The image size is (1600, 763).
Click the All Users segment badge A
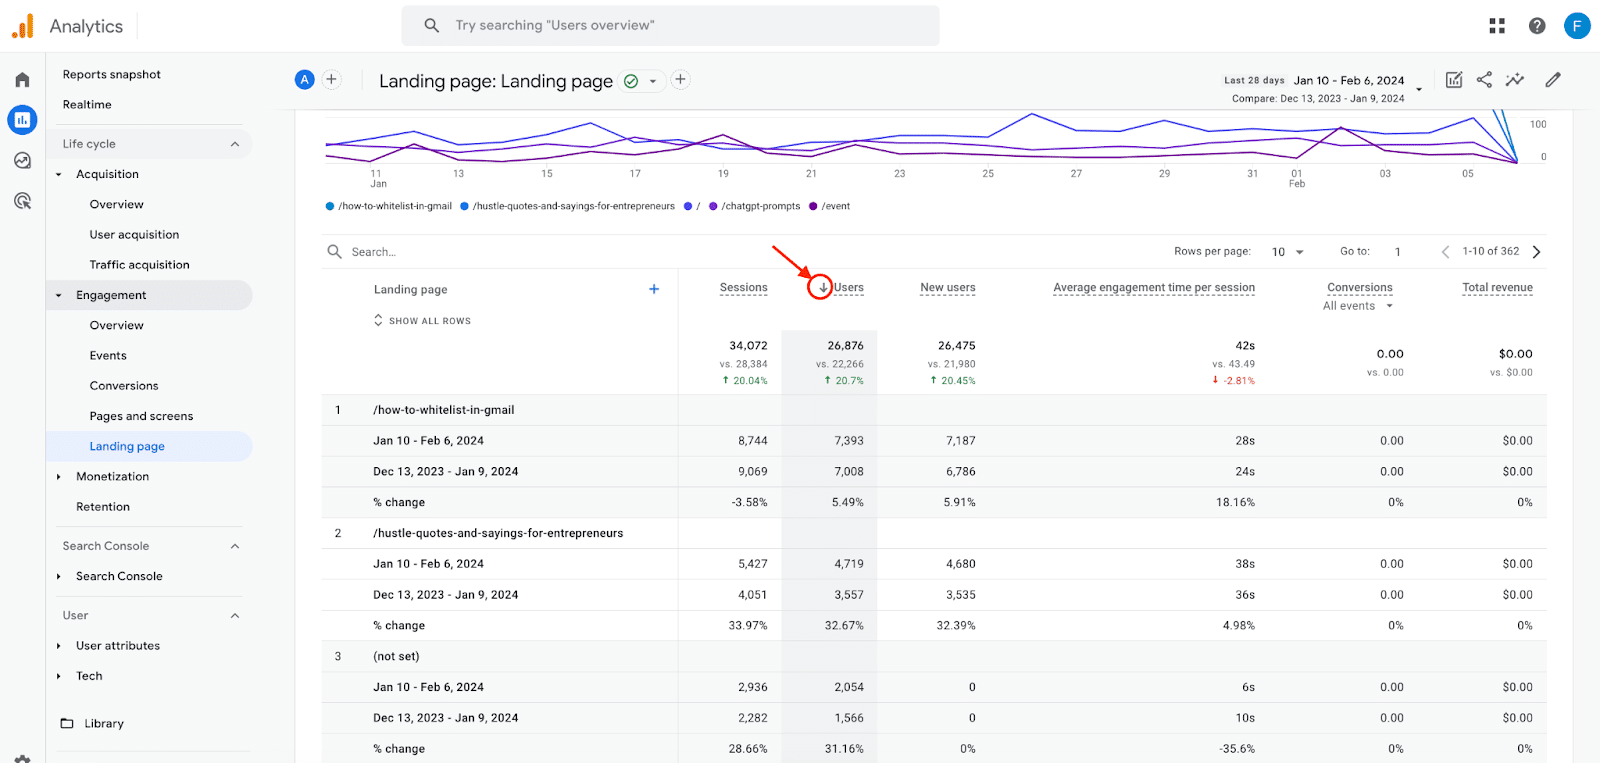(x=305, y=80)
